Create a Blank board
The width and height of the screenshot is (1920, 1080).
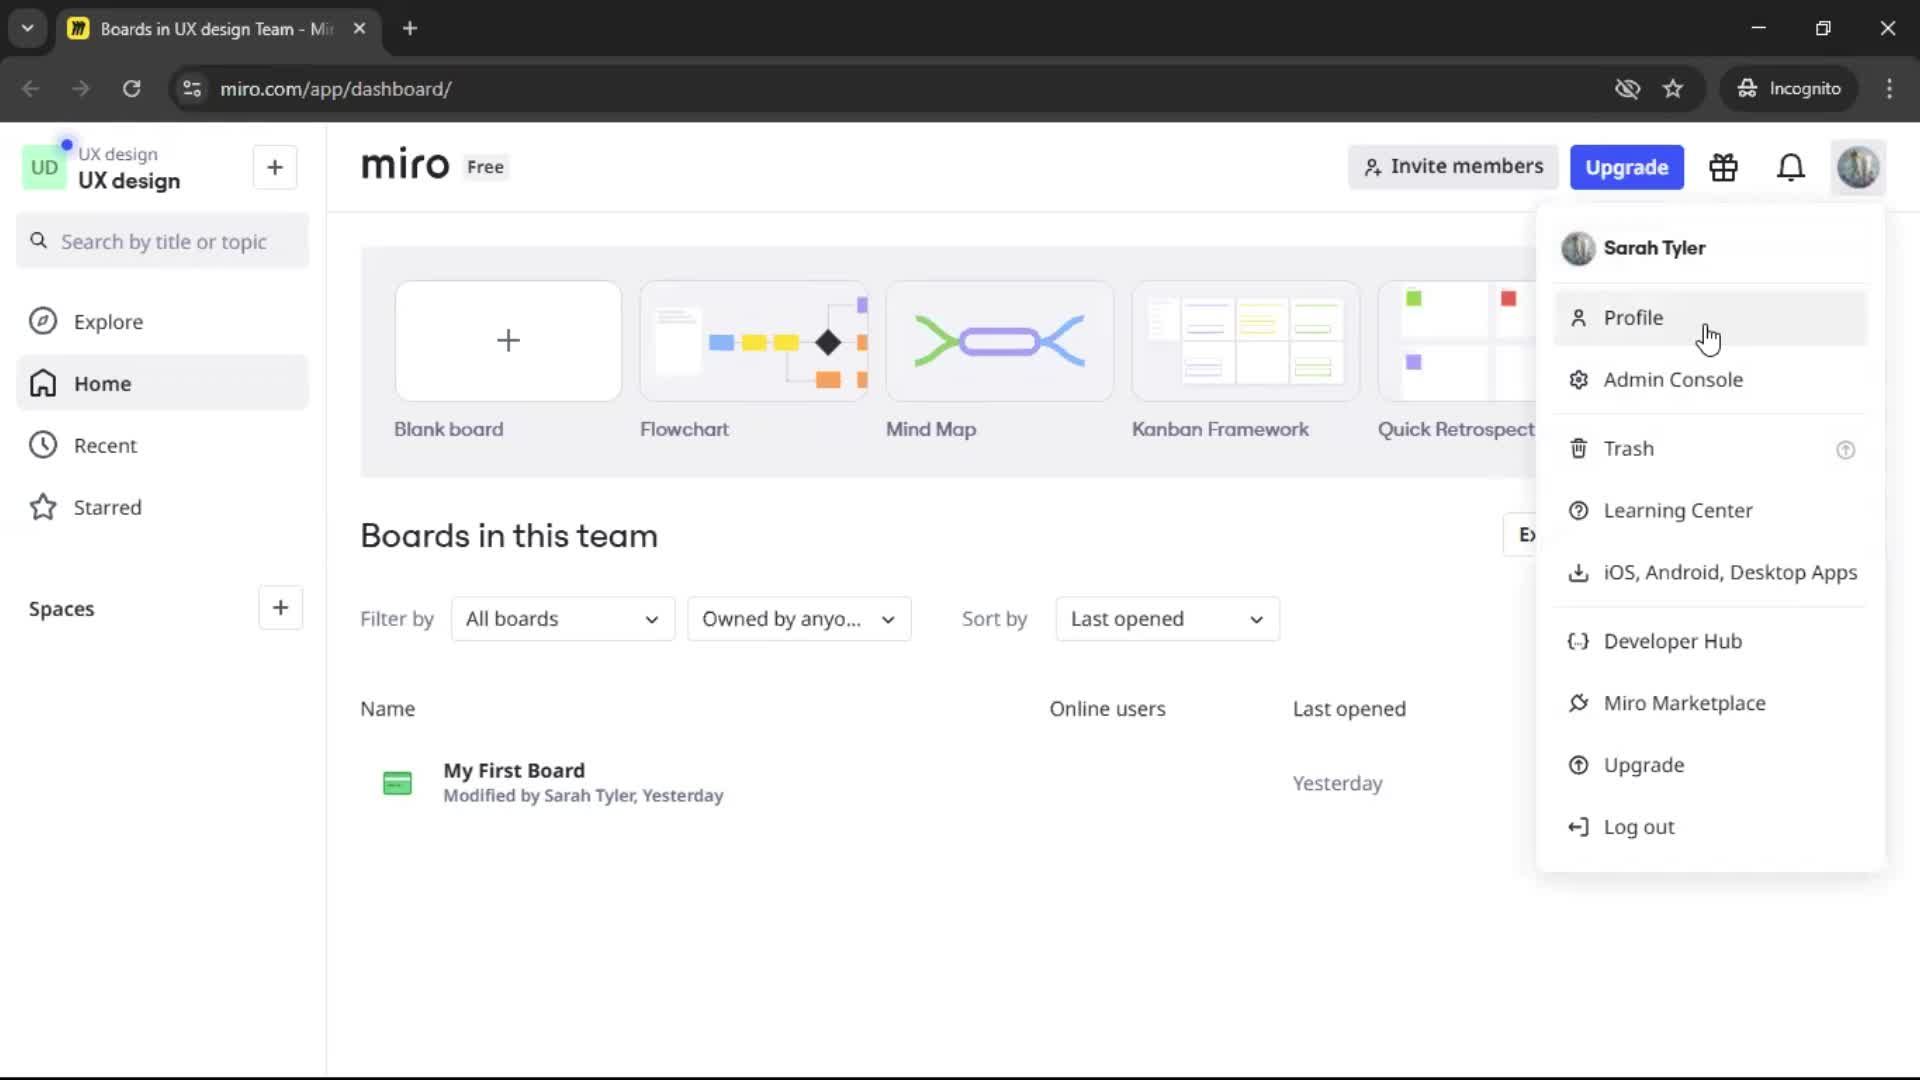click(508, 341)
